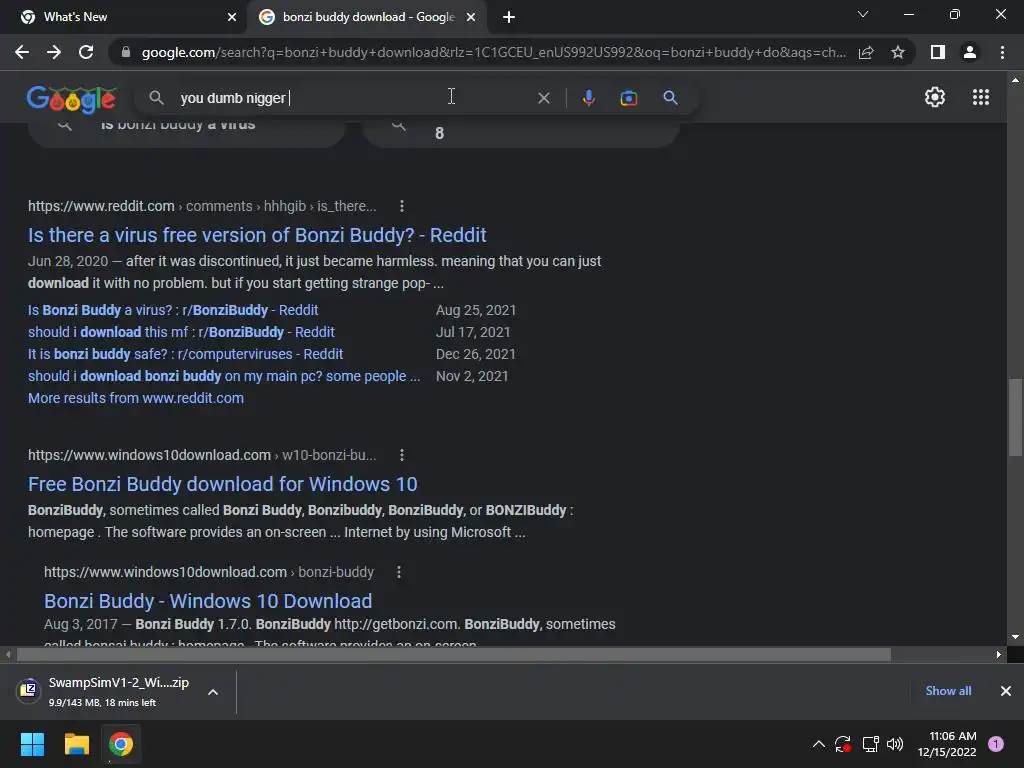Search by image with camera icon
The height and width of the screenshot is (768, 1024).
[628, 98]
